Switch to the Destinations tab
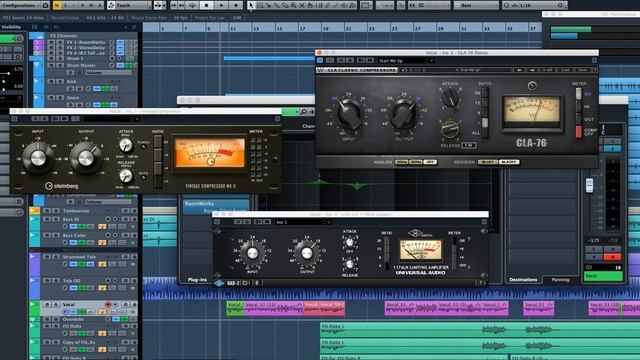640x360 pixels. (x=523, y=280)
